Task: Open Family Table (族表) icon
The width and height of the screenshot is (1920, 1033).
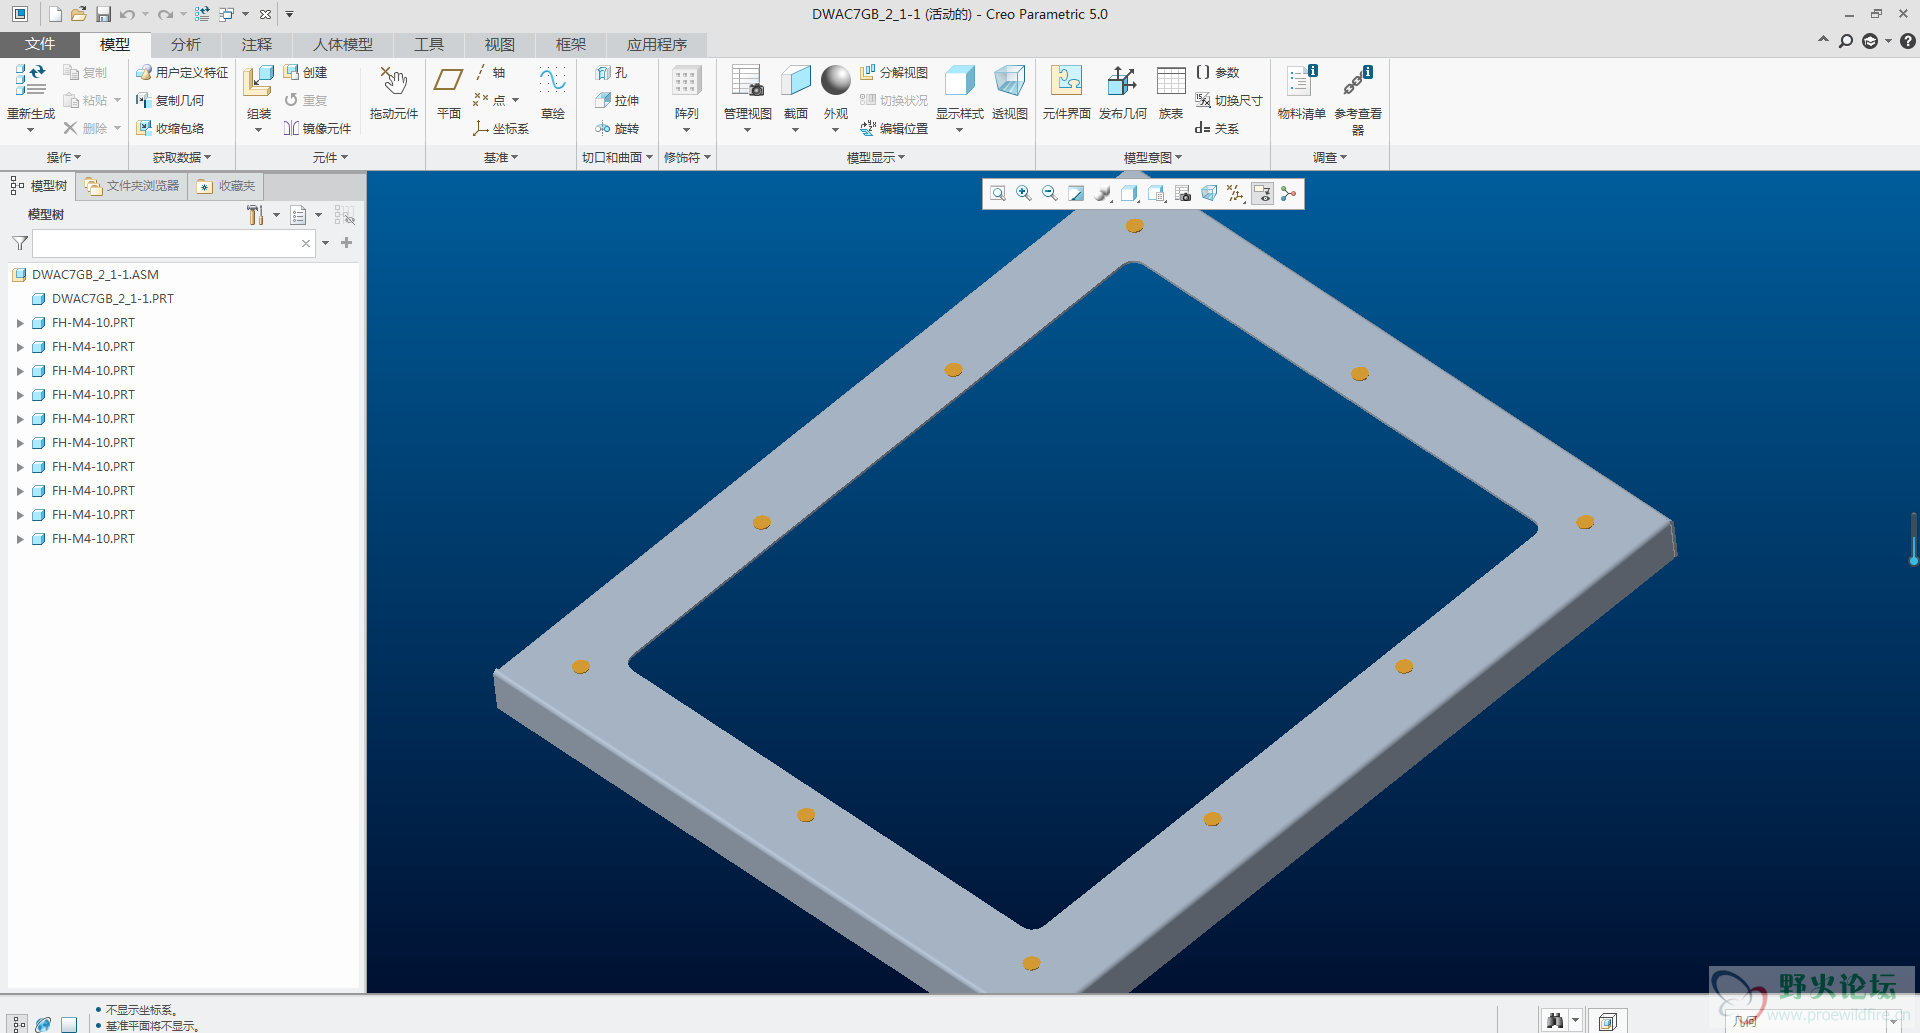Action: (x=1171, y=81)
